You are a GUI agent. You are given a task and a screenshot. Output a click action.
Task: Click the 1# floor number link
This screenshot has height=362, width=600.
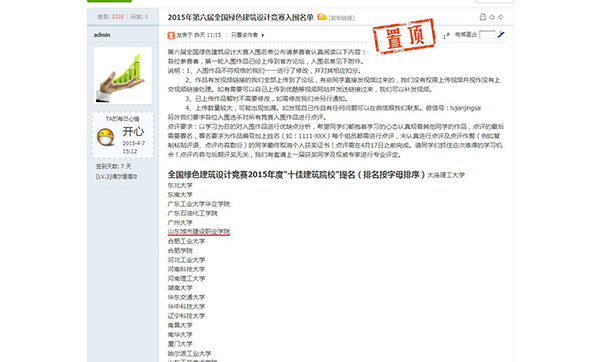click(x=446, y=36)
